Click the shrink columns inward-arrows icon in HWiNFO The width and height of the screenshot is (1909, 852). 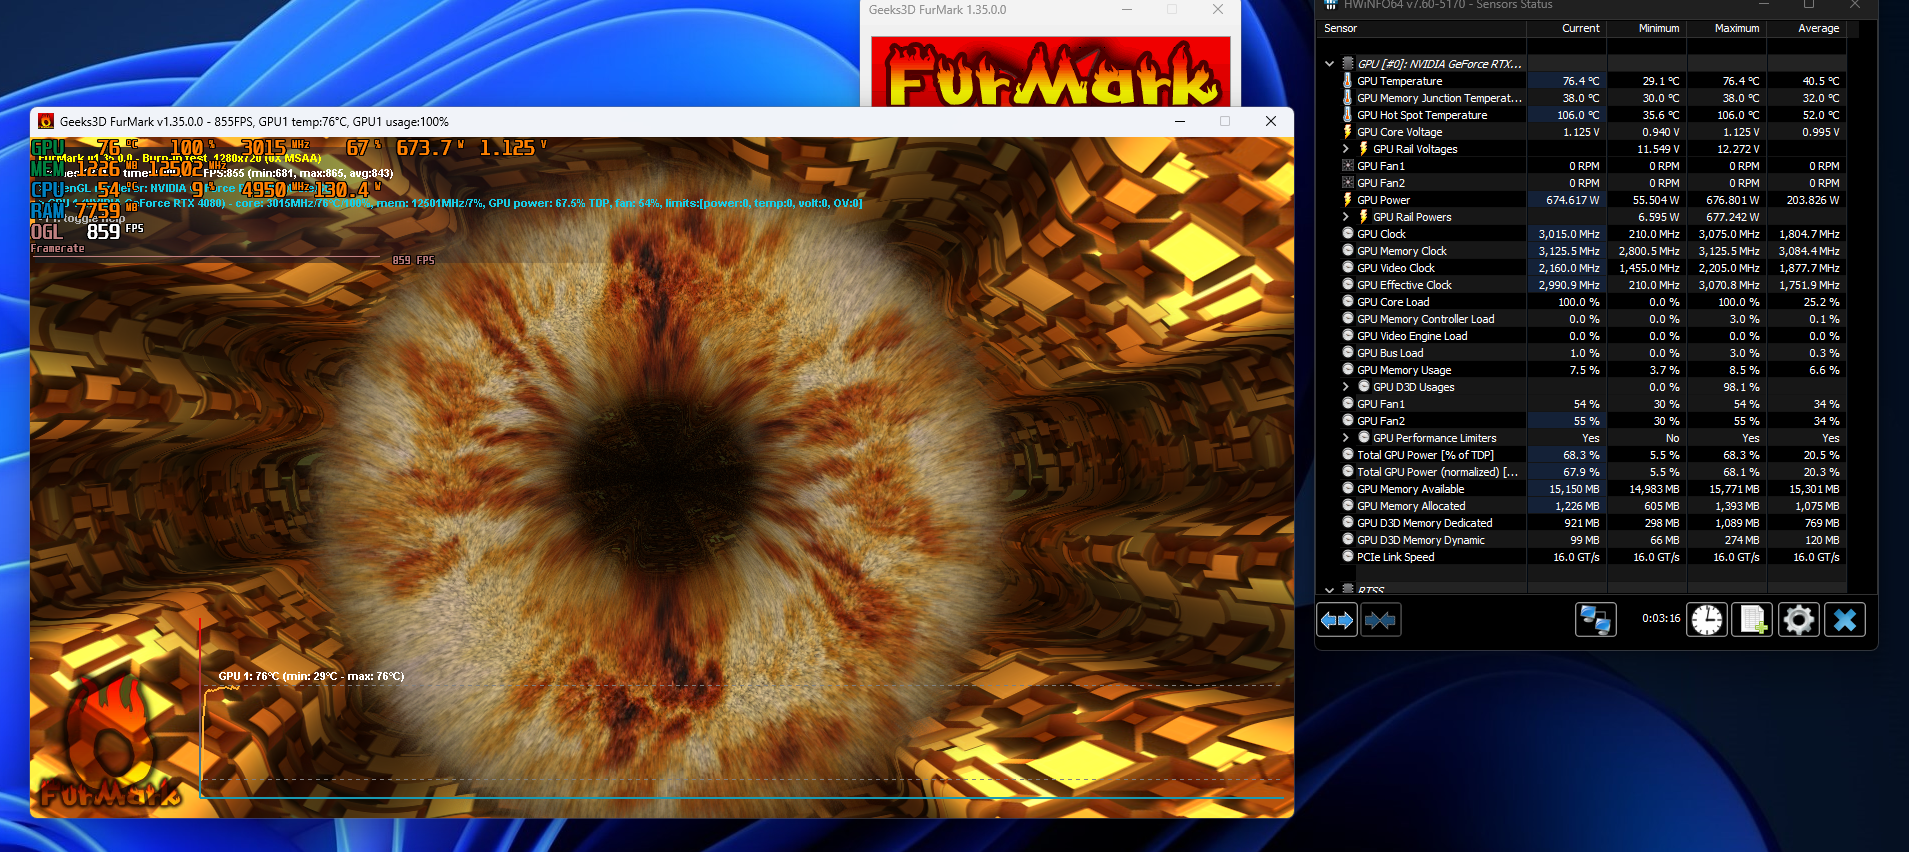[1380, 621]
